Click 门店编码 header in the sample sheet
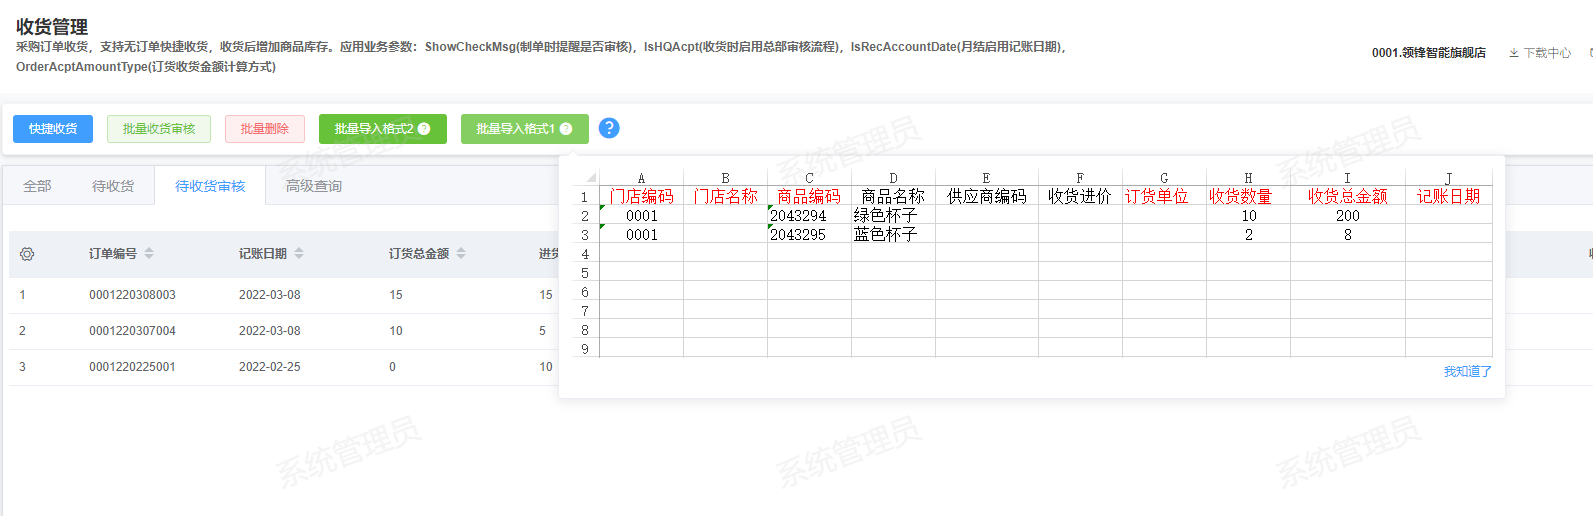The height and width of the screenshot is (516, 1593). [x=642, y=196]
